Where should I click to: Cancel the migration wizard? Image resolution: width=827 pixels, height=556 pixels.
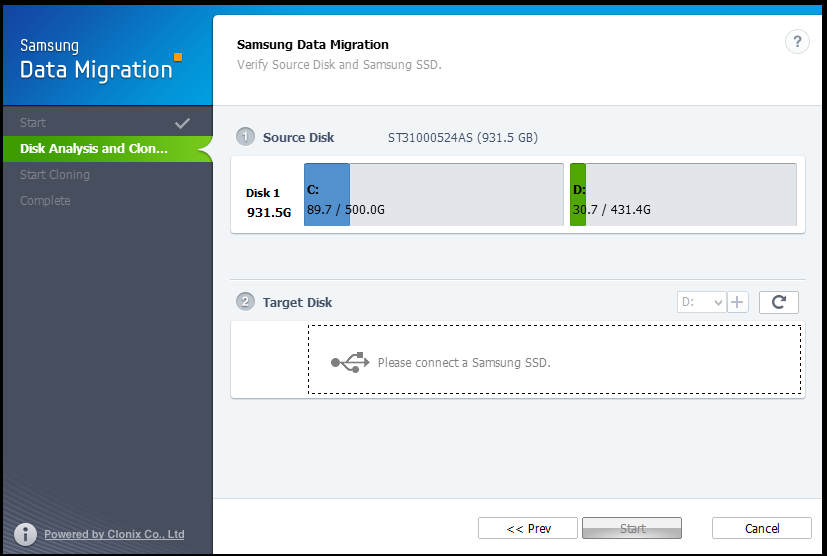tap(762, 528)
